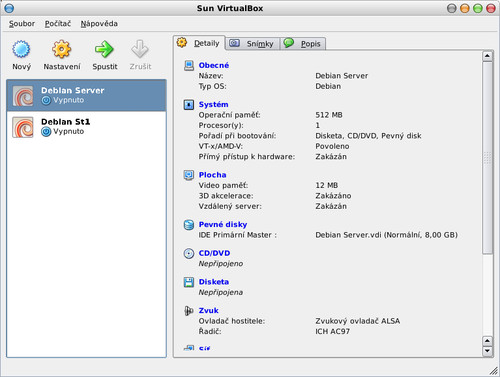Image resolution: width=500 pixels, height=377 pixels.
Task: Select the Debian Server OS thumbnail
Action: pos(23,96)
